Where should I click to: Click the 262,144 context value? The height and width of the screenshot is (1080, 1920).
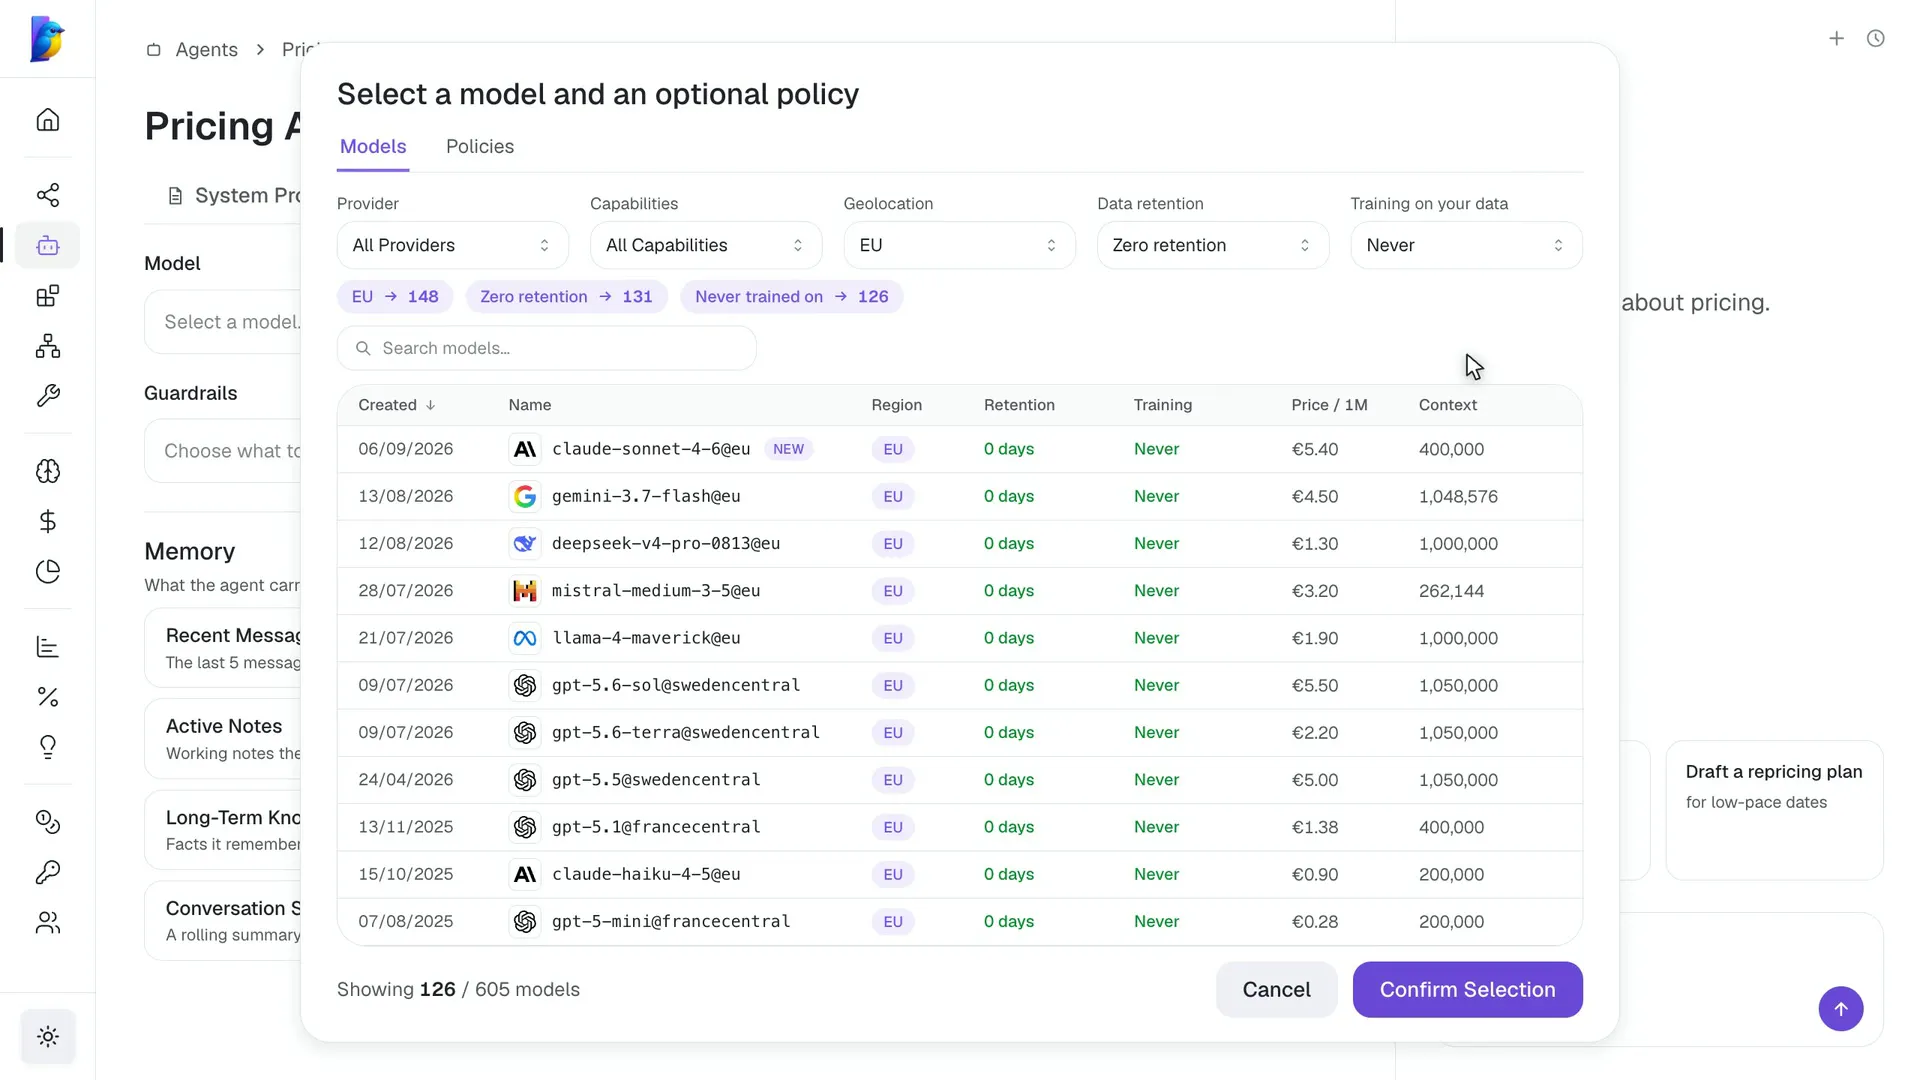click(x=1451, y=591)
